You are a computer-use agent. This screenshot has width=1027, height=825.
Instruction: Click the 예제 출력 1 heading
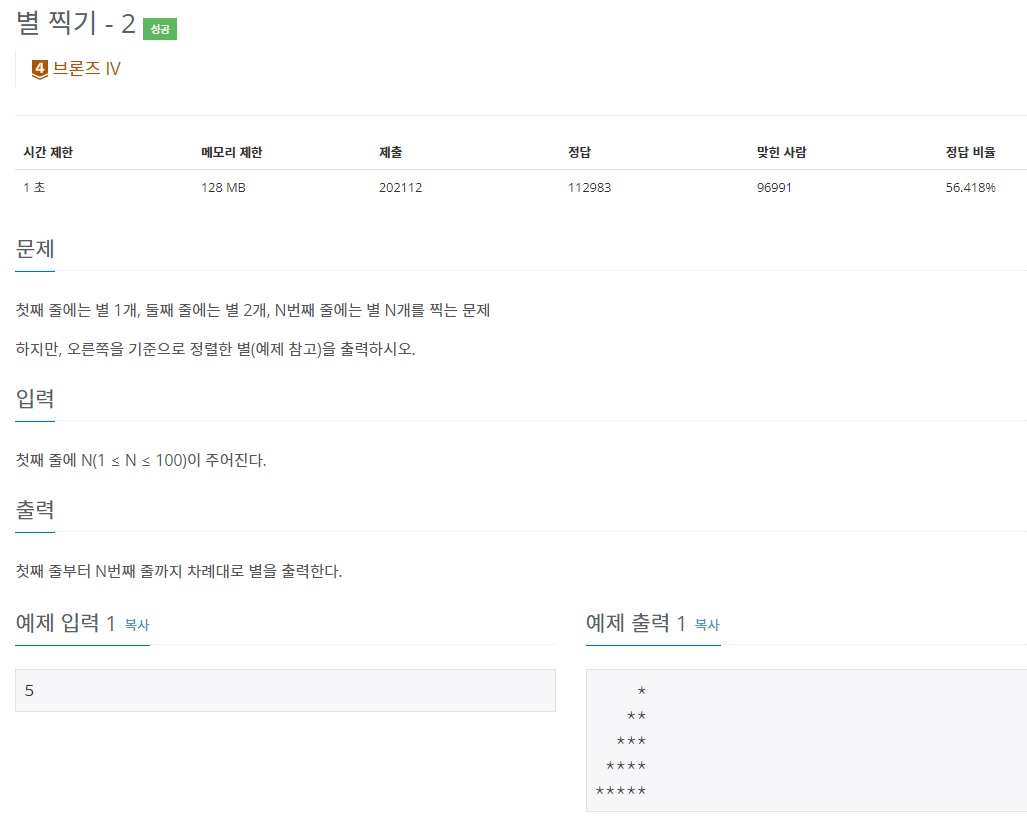[634, 622]
